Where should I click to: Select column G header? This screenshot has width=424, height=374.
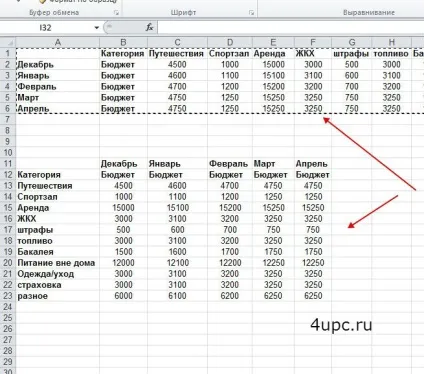pos(352,42)
